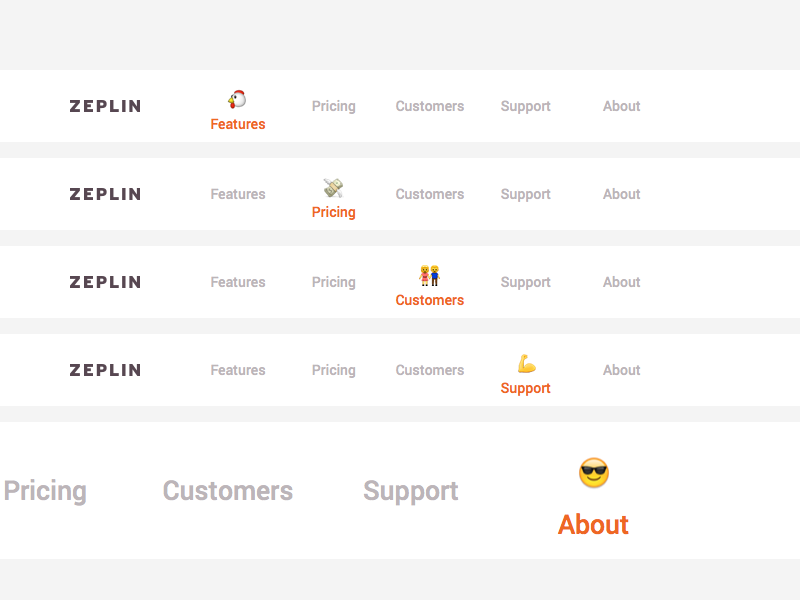The width and height of the screenshot is (800, 600).
Task: Click the couple emoji above Customers
Action: (429, 274)
